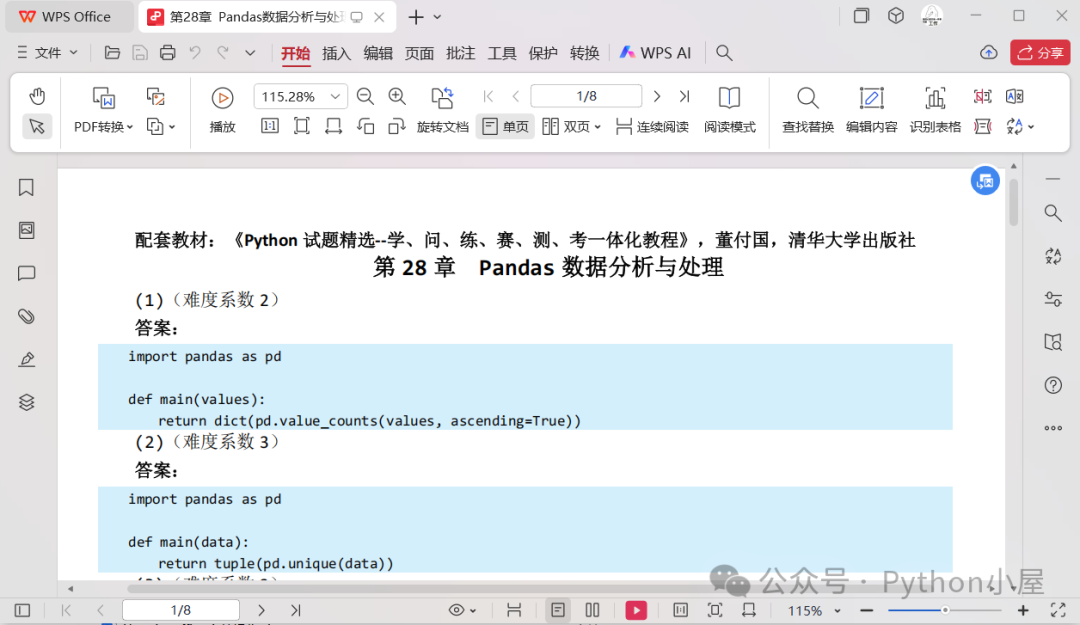Click the 播放 play slideshow icon
Viewport: 1080px width, 625px height.
[x=222, y=98]
